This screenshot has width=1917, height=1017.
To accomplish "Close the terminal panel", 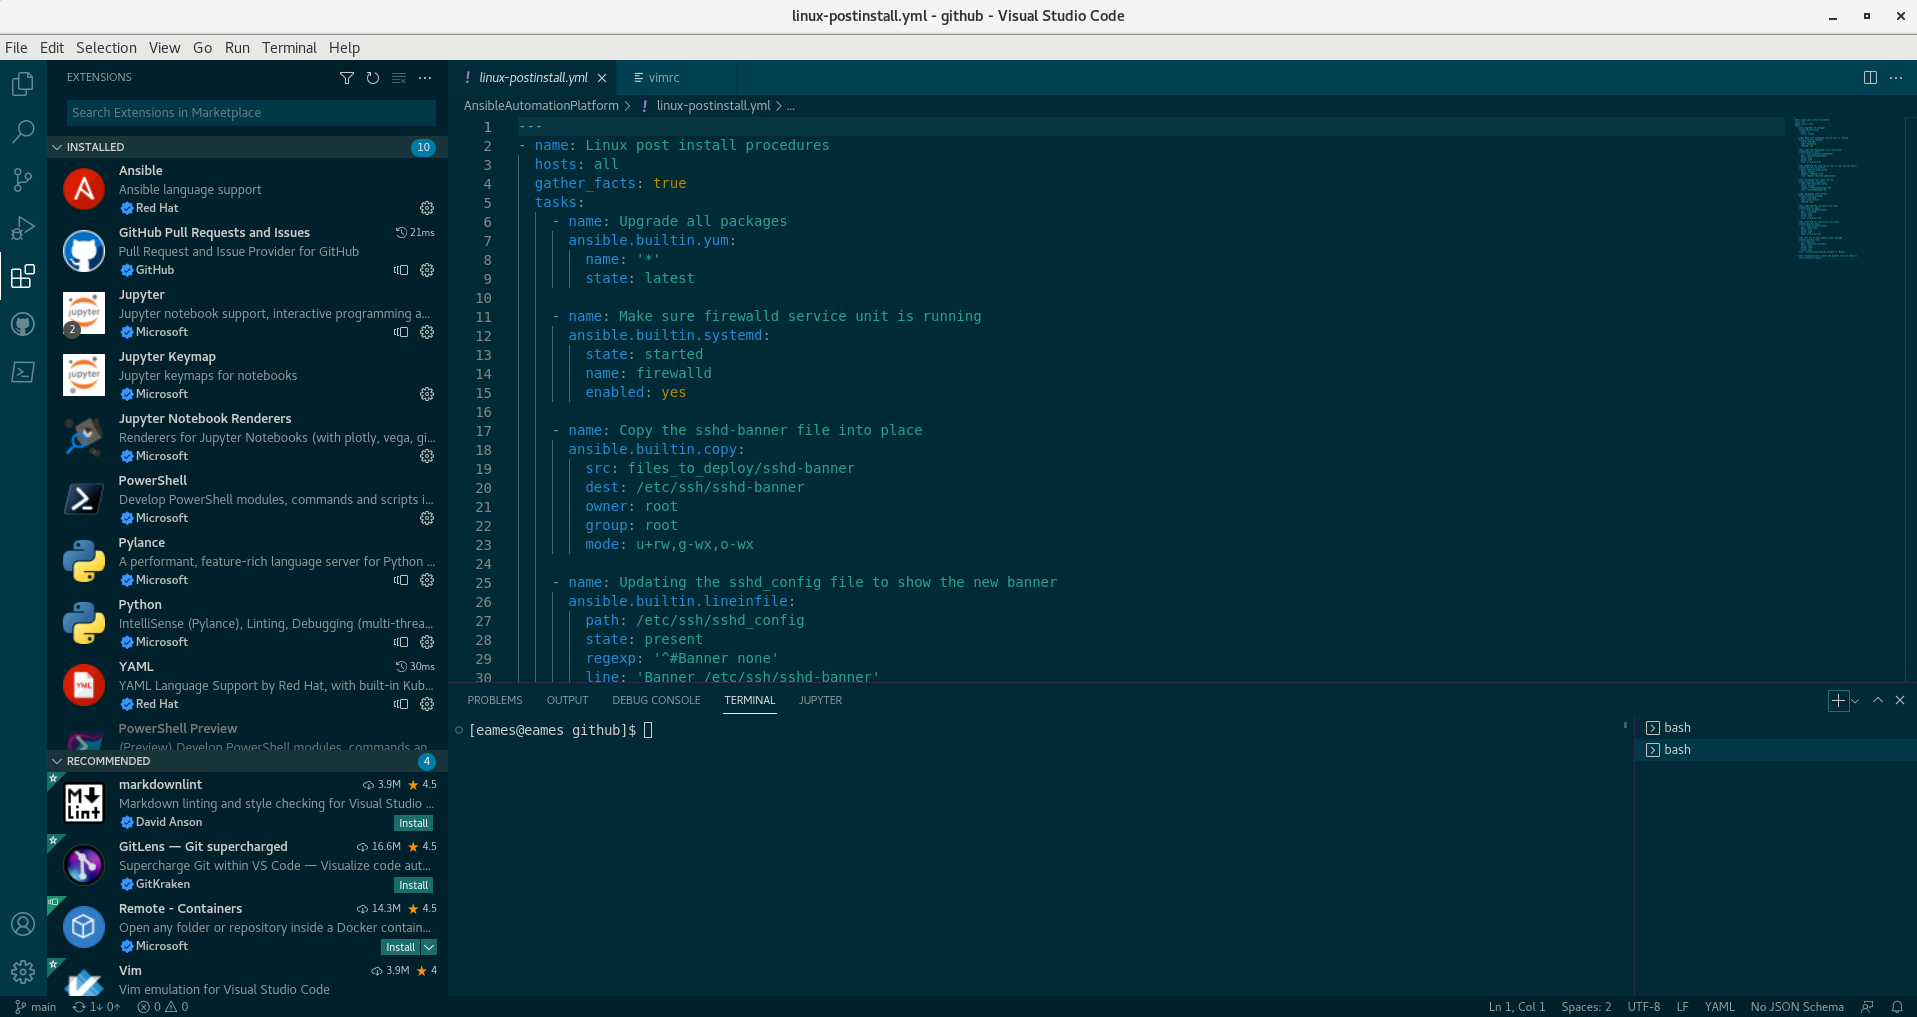I will [x=1900, y=701].
